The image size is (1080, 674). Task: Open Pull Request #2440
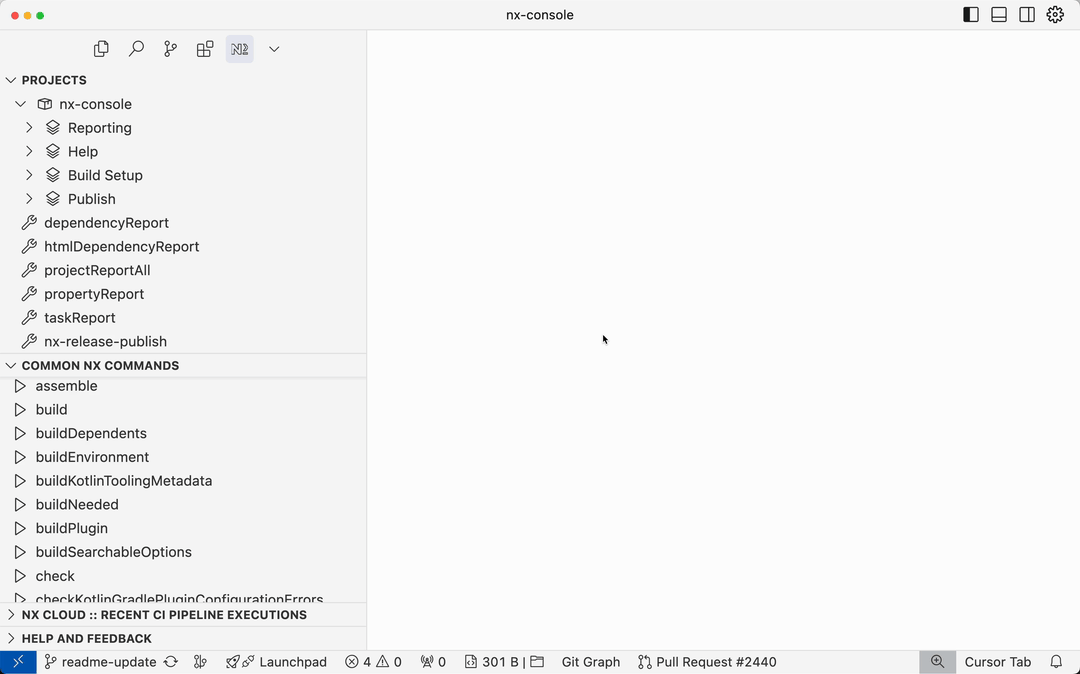707,662
